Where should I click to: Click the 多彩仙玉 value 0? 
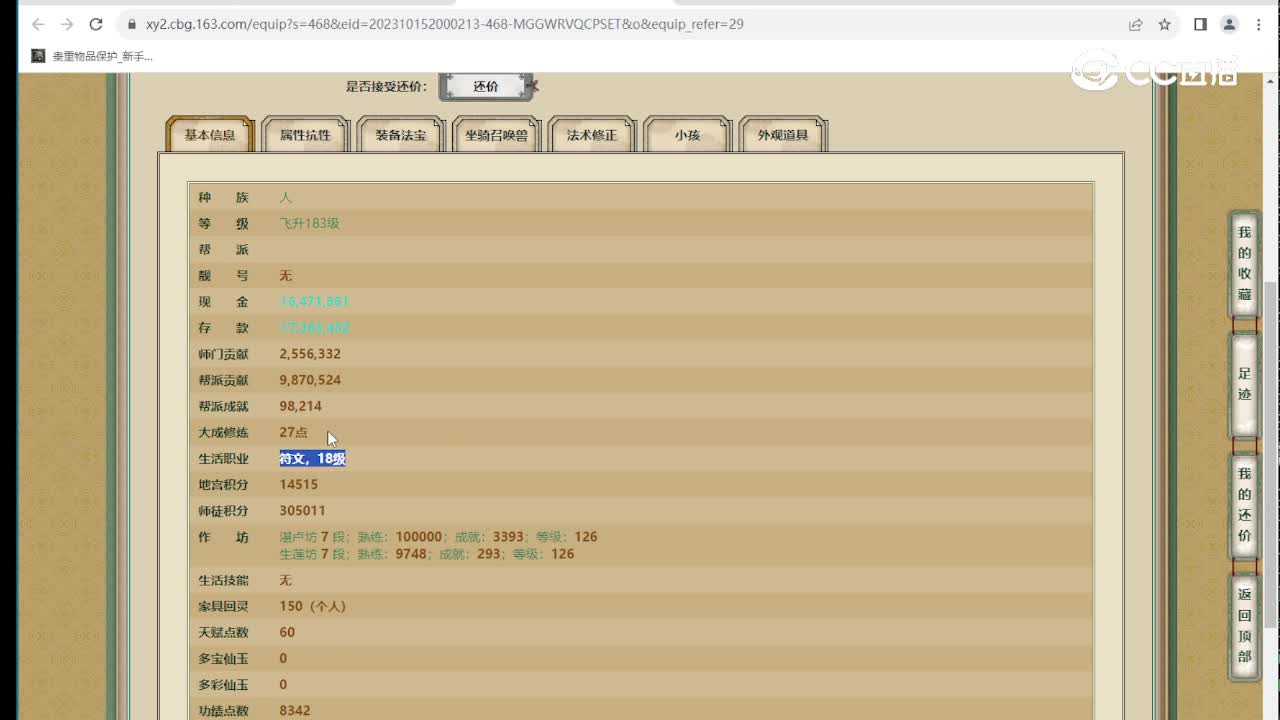(283, 684)
